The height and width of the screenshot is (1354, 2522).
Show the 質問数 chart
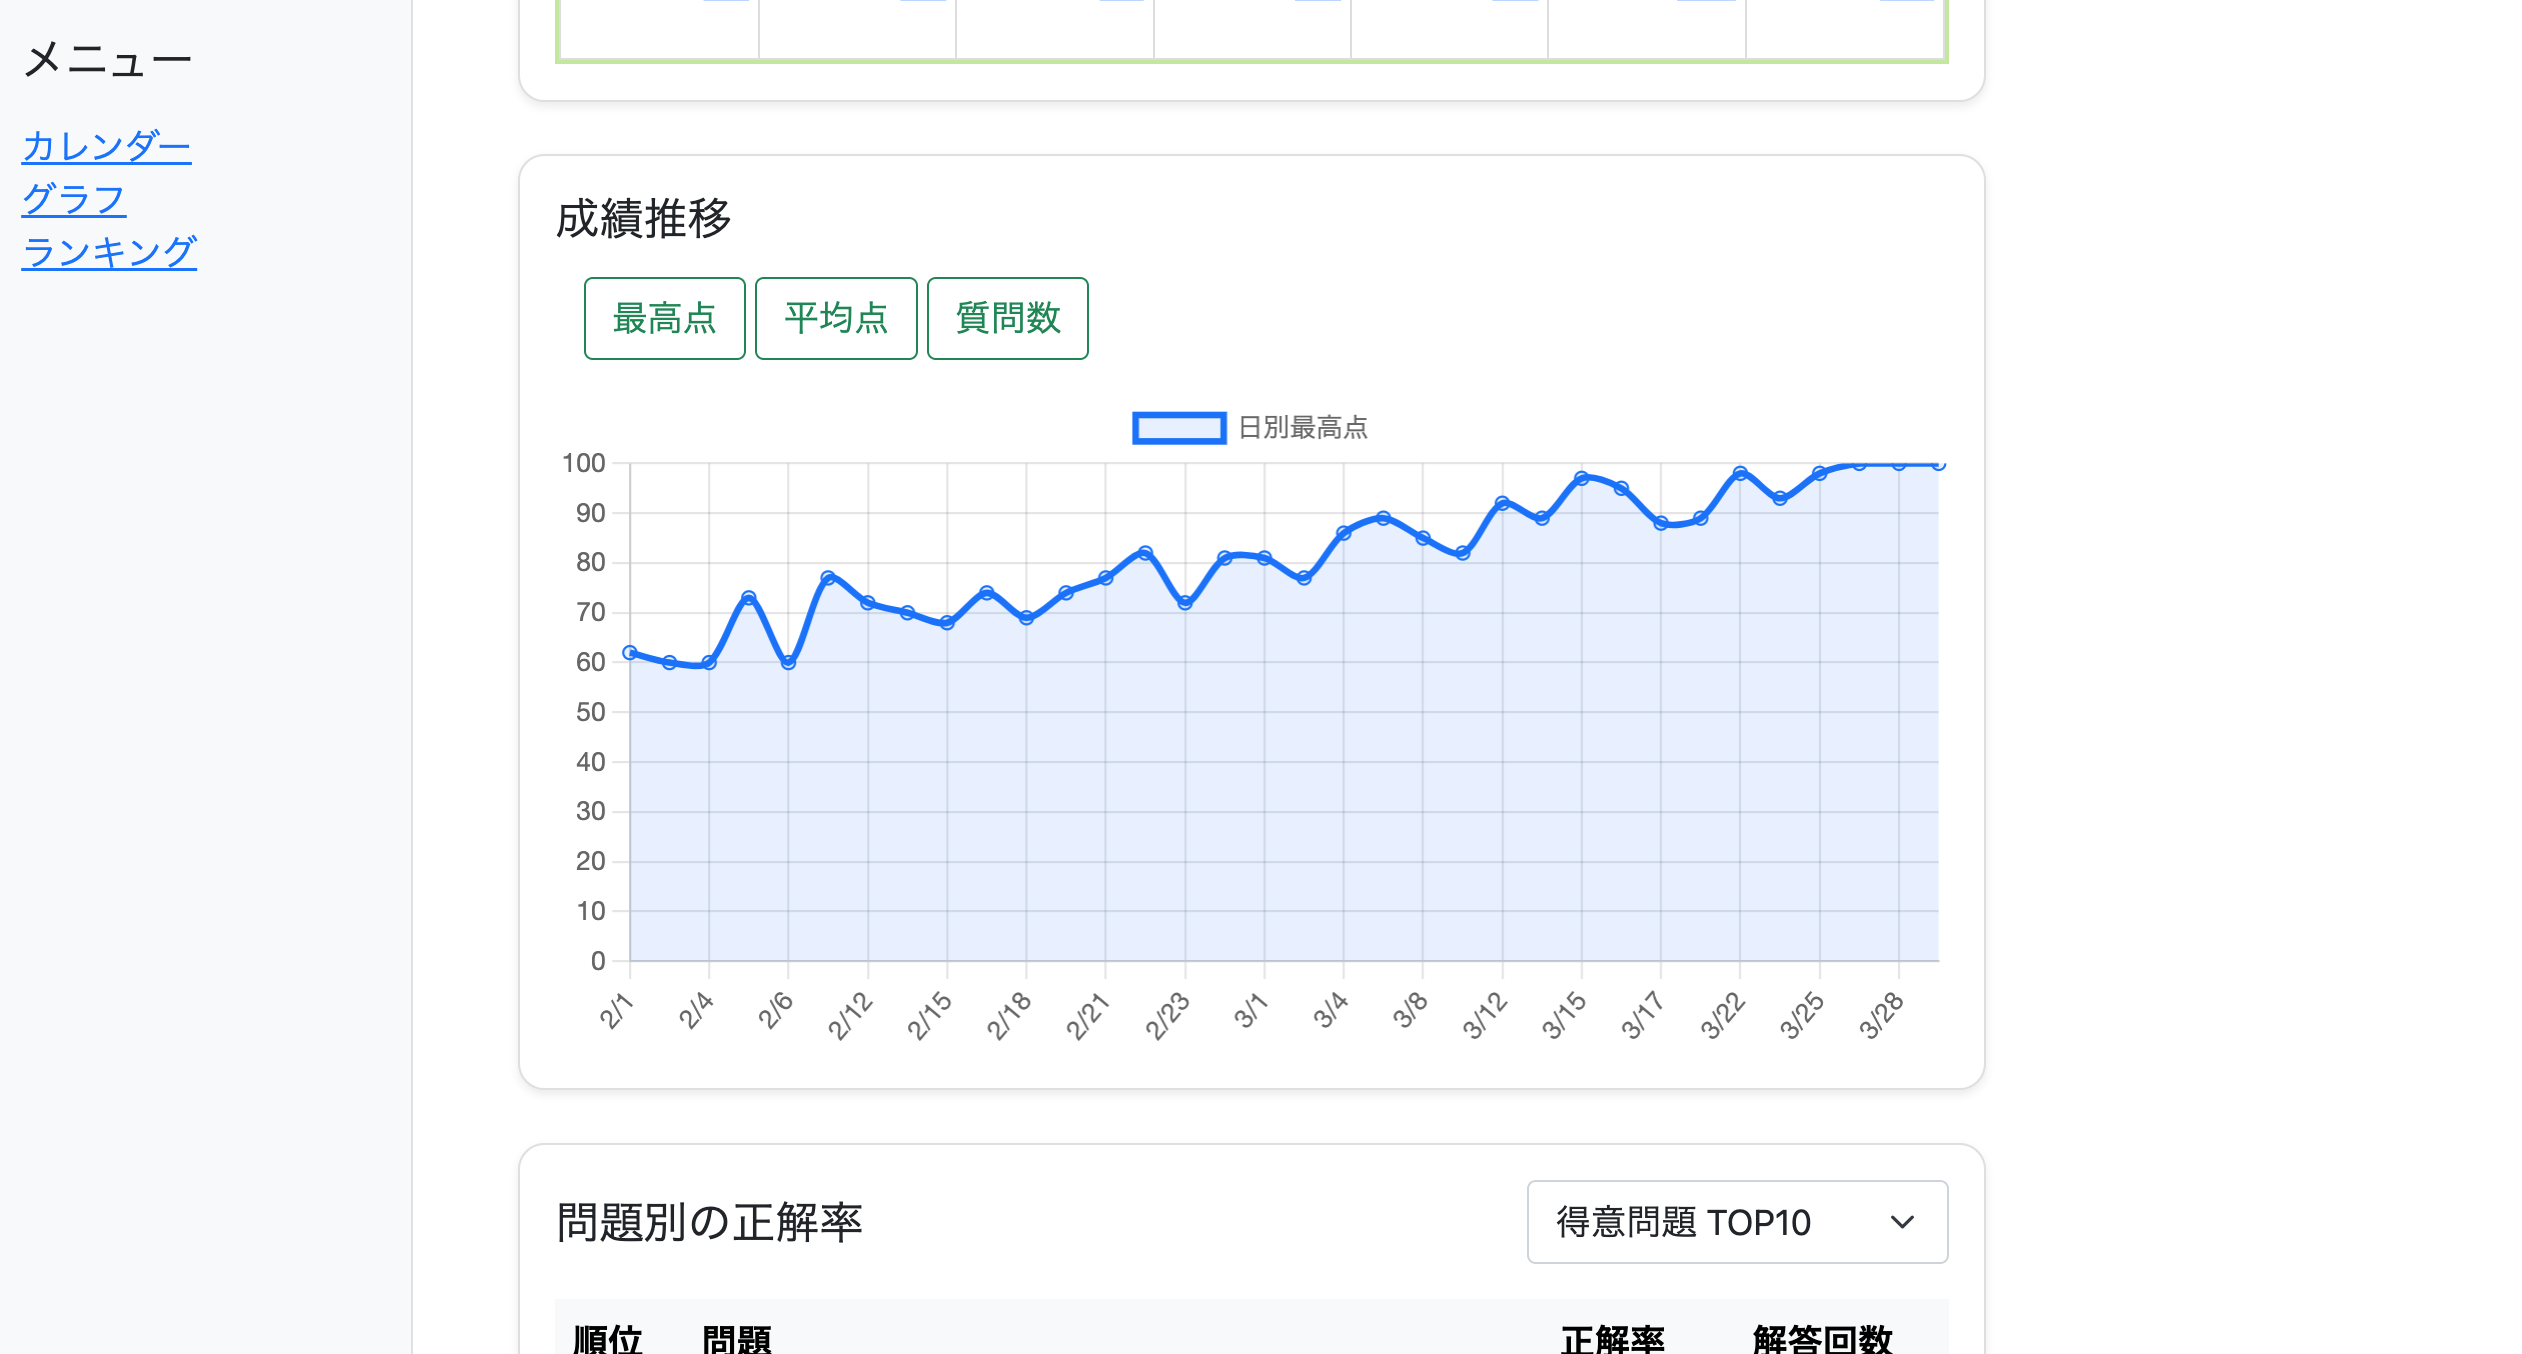click(1007, 318)
